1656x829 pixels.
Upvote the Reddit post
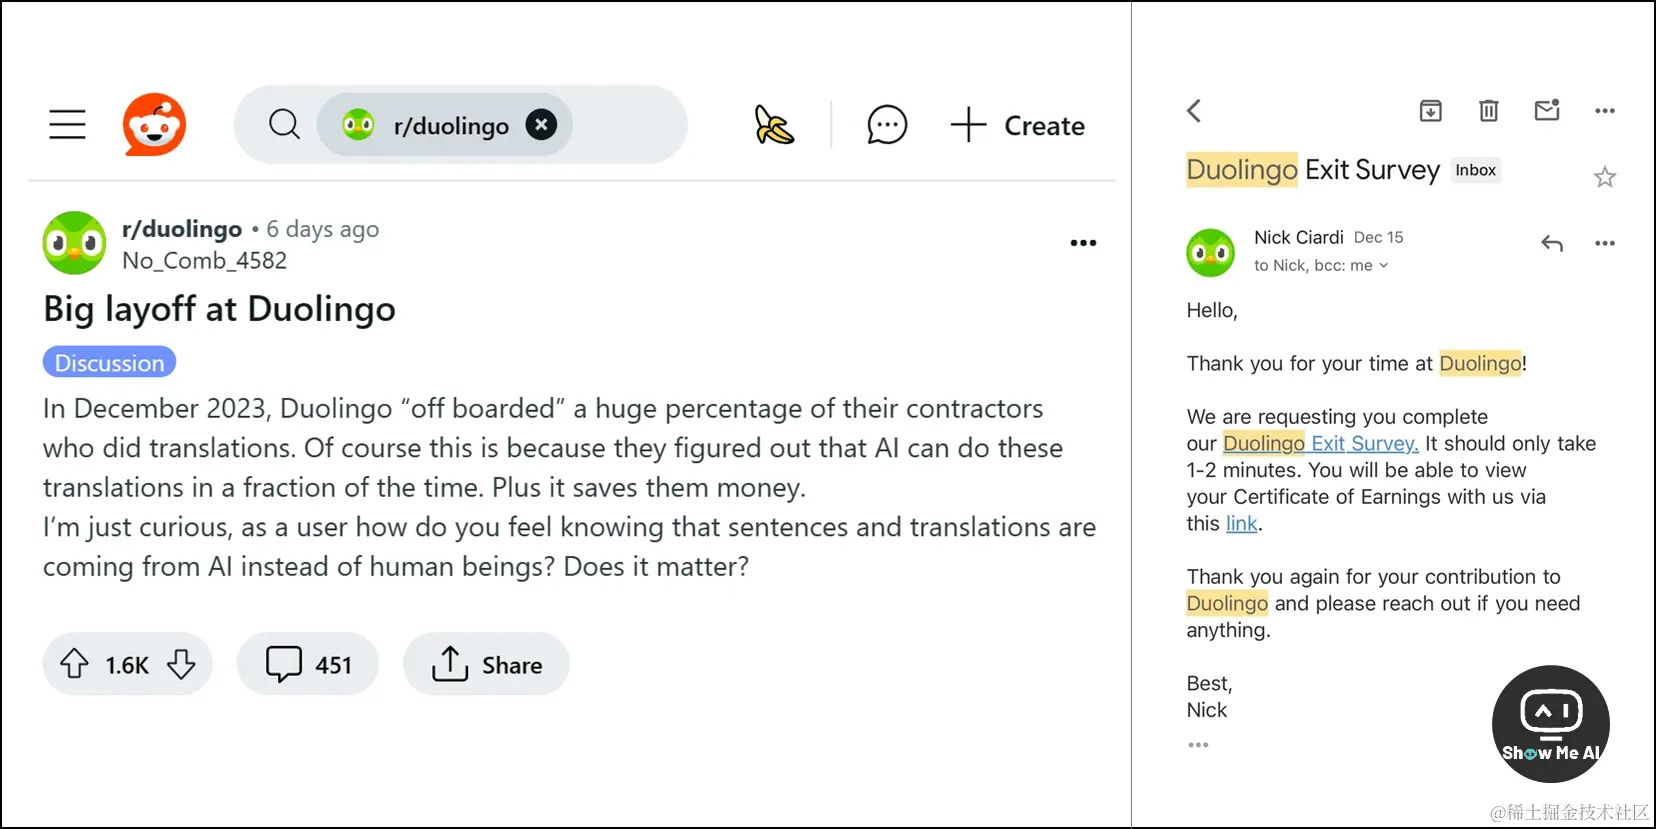point(74,664)
